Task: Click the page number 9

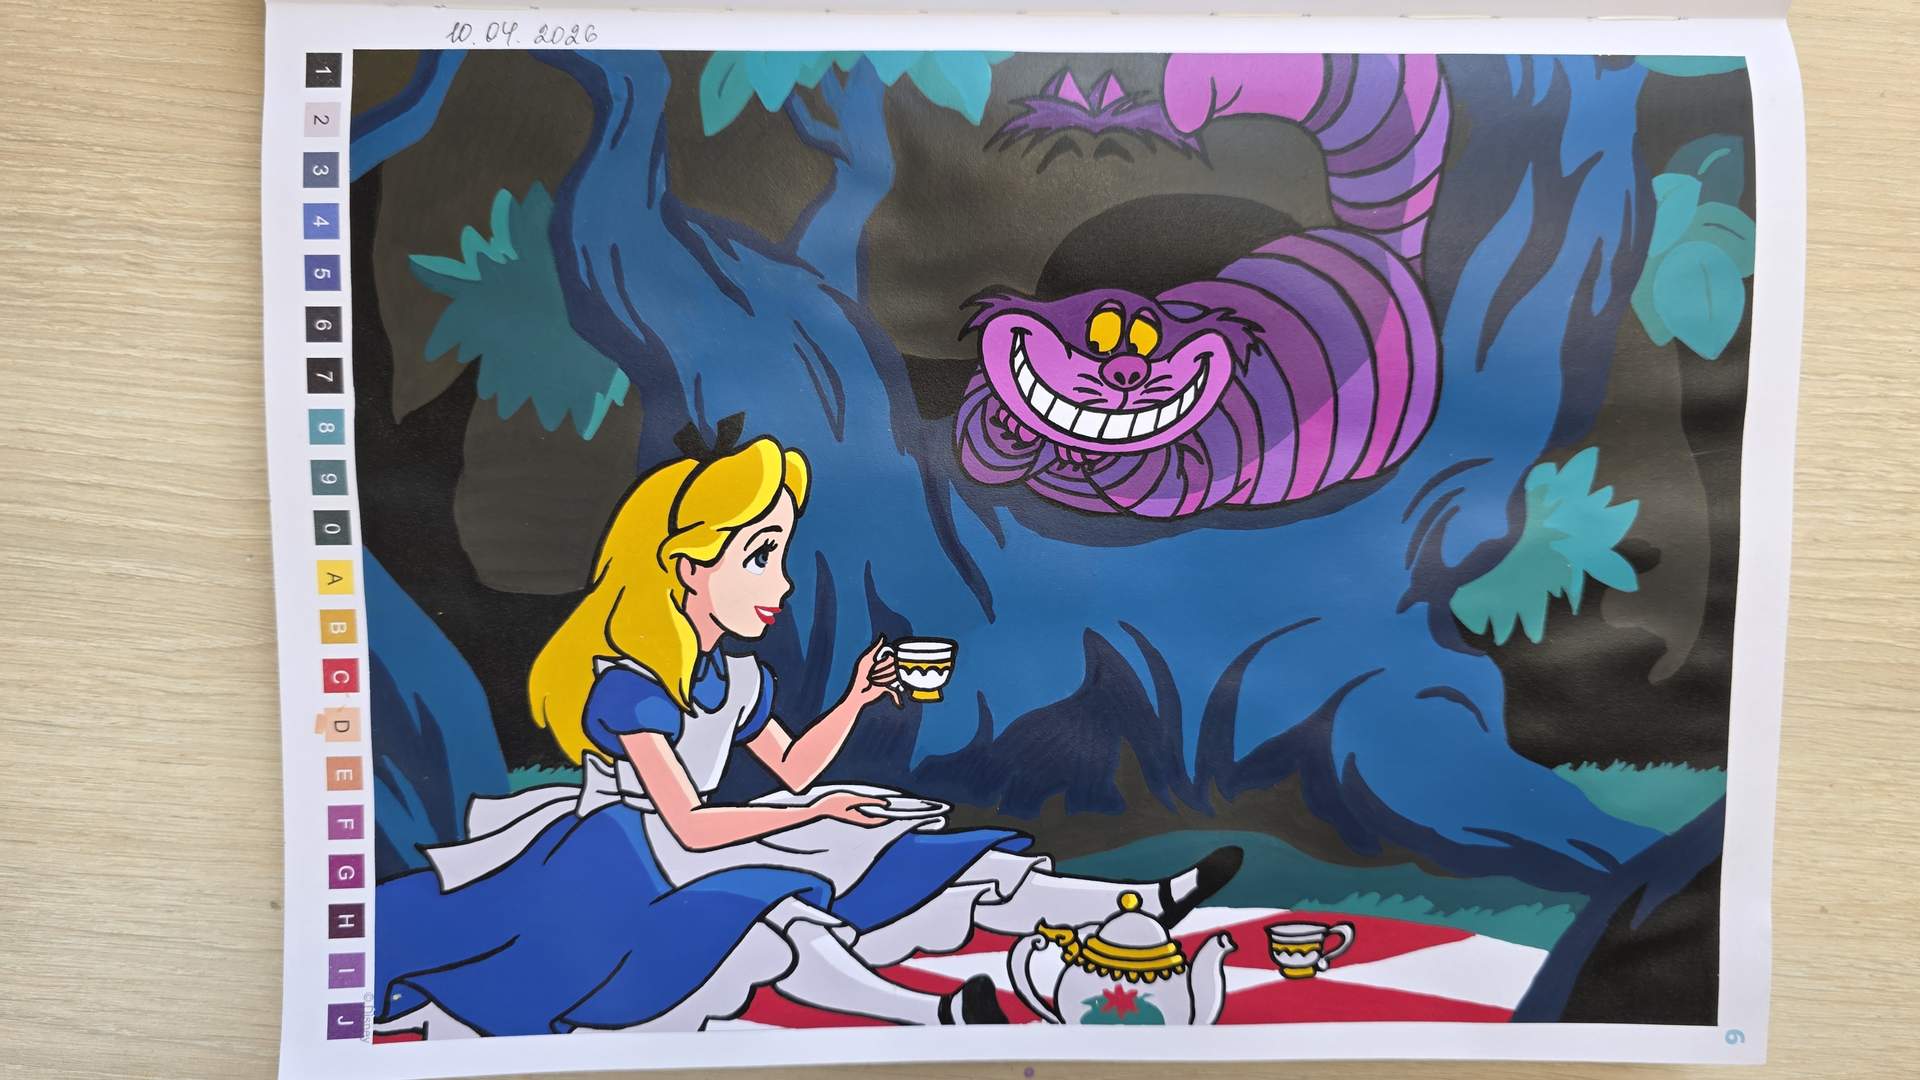Action: 1735,1037
